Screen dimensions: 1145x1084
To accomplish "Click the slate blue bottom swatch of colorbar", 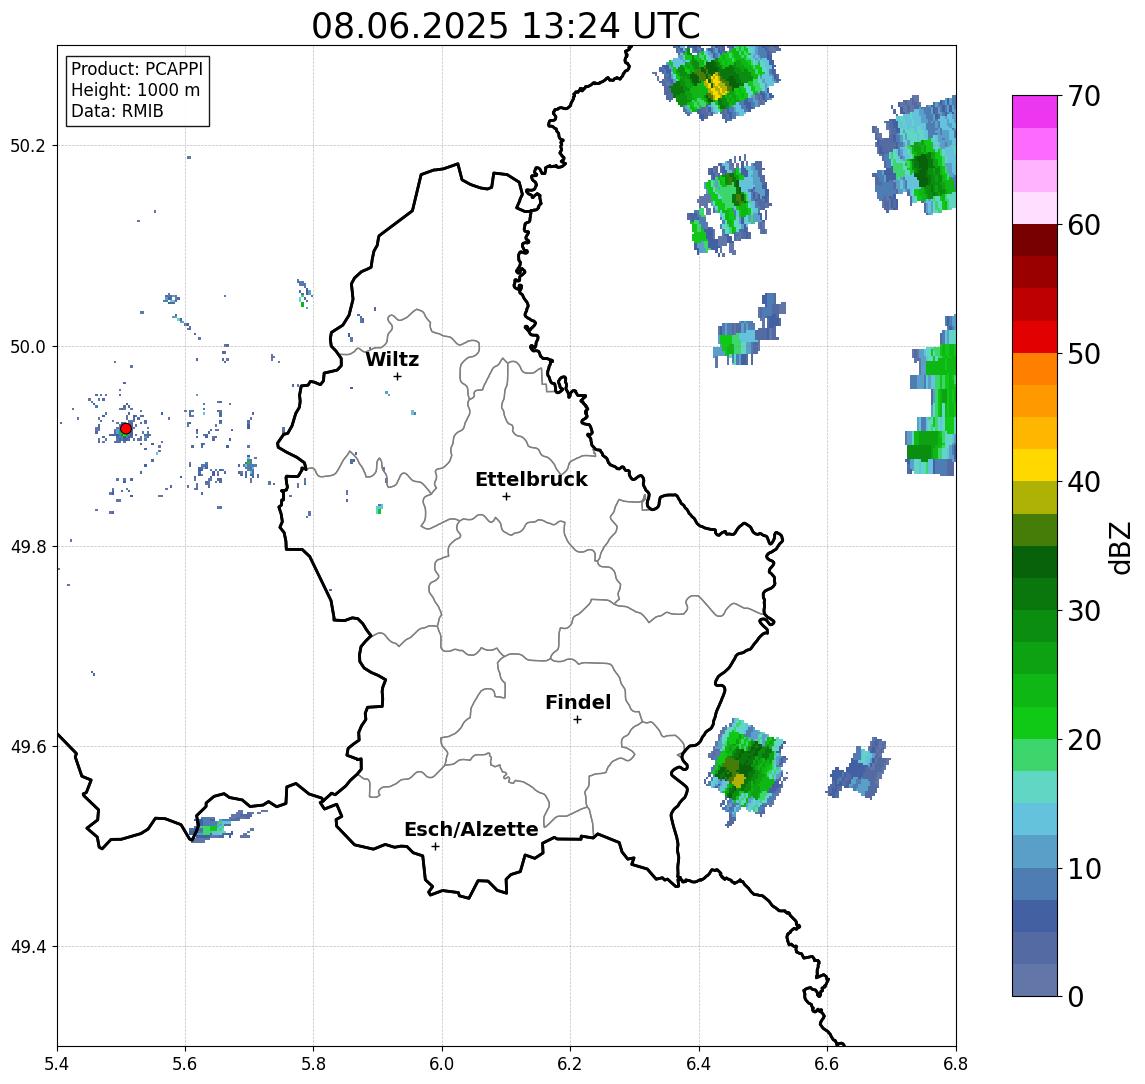I will 1035,980.
